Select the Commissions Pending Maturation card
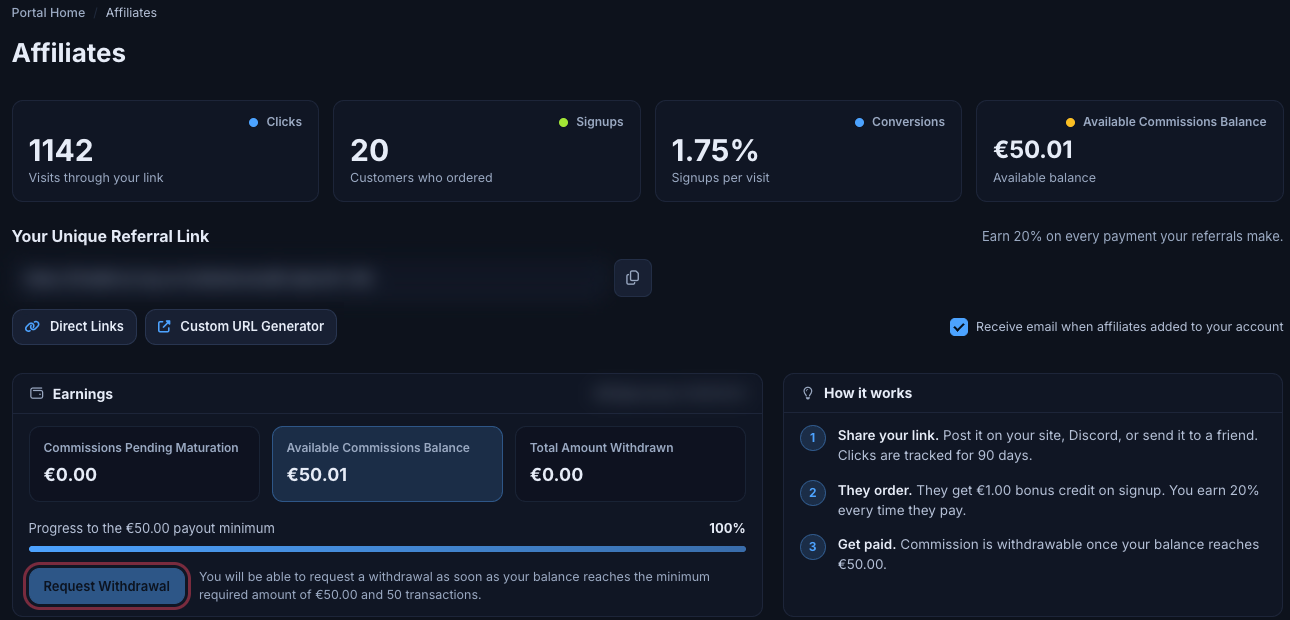1290x620 pixels. coord(144,464)
